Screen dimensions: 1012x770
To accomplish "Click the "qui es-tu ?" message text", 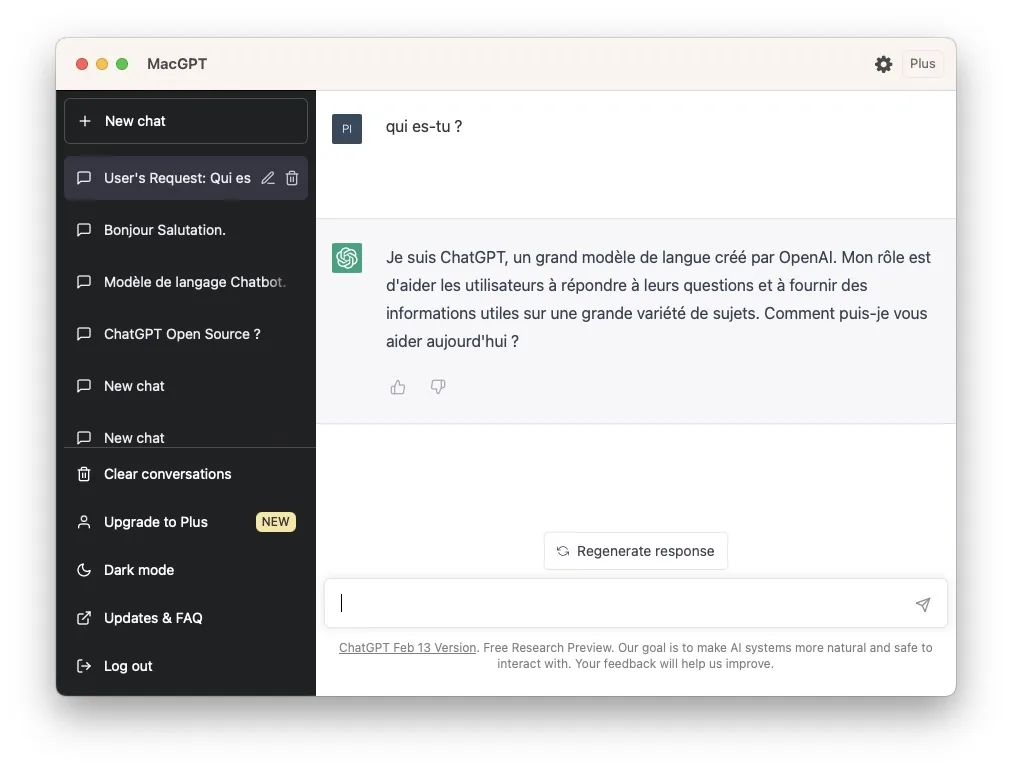I will [x=424, y=127].
